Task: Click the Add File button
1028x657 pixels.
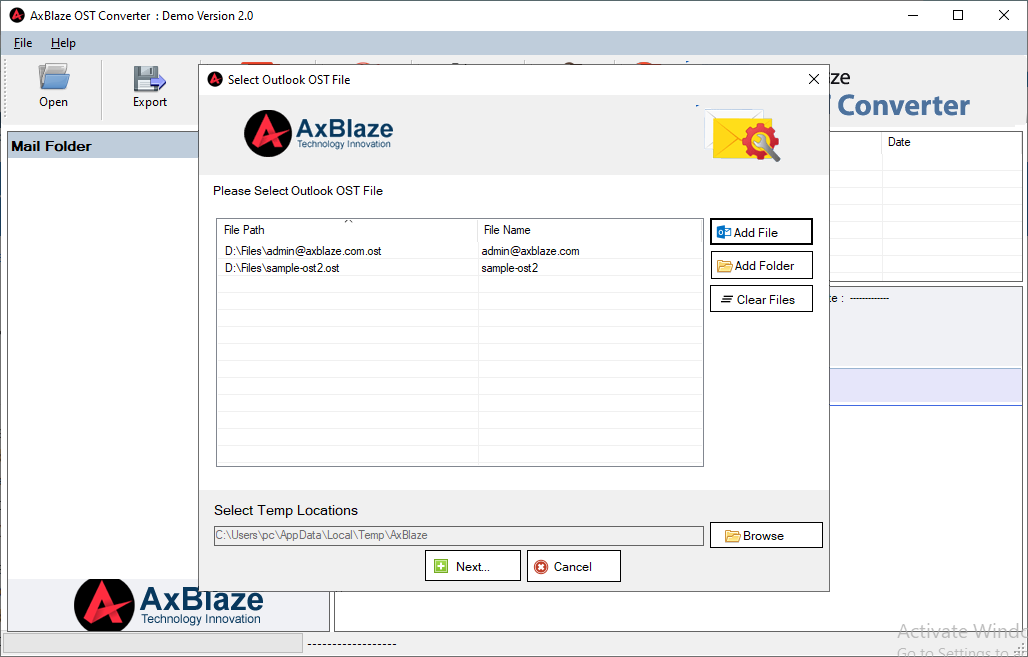Action: (761, 232)
